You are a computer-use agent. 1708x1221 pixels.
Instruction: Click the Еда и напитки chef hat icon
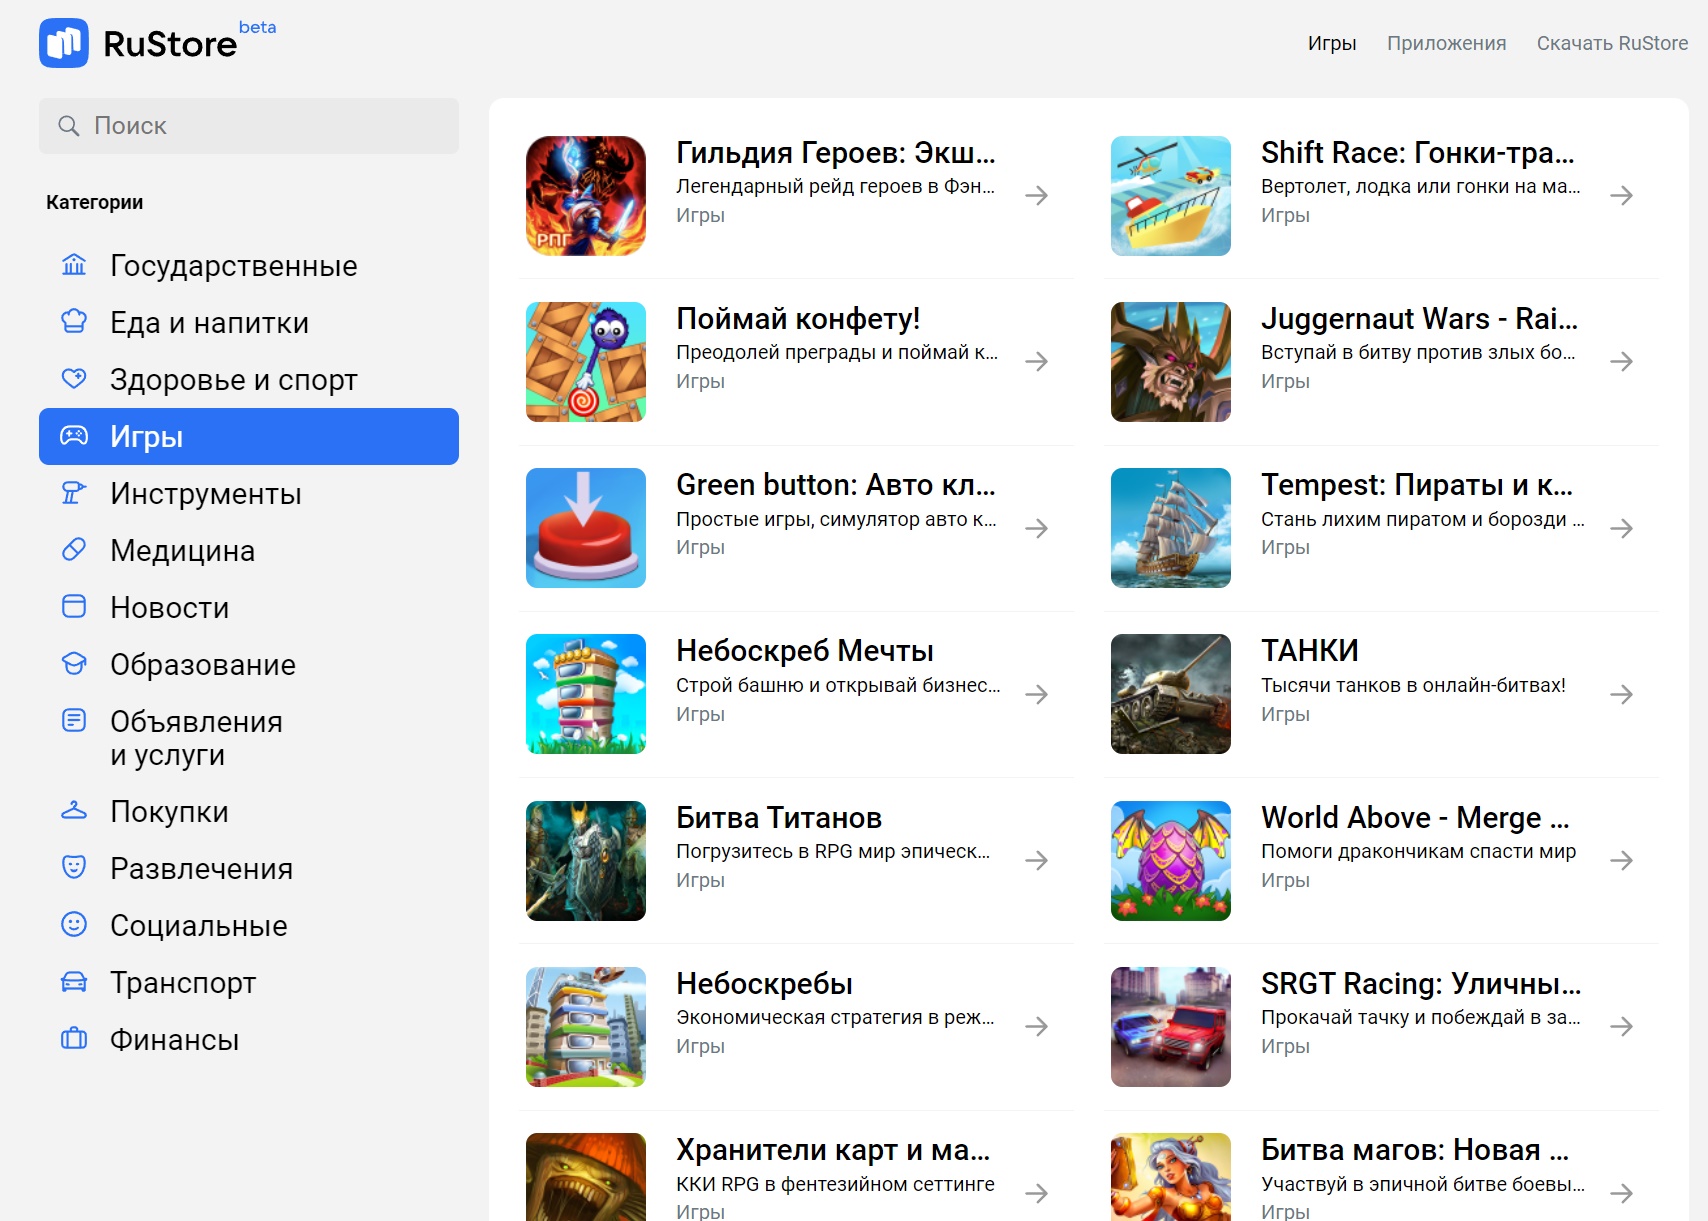click(x=74, y=322)
